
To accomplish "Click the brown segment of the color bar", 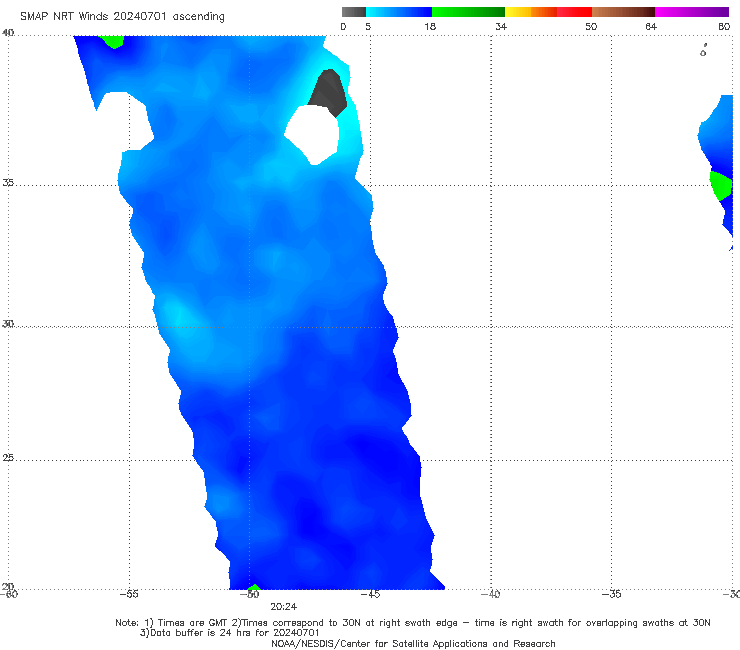I will (623, 12).
